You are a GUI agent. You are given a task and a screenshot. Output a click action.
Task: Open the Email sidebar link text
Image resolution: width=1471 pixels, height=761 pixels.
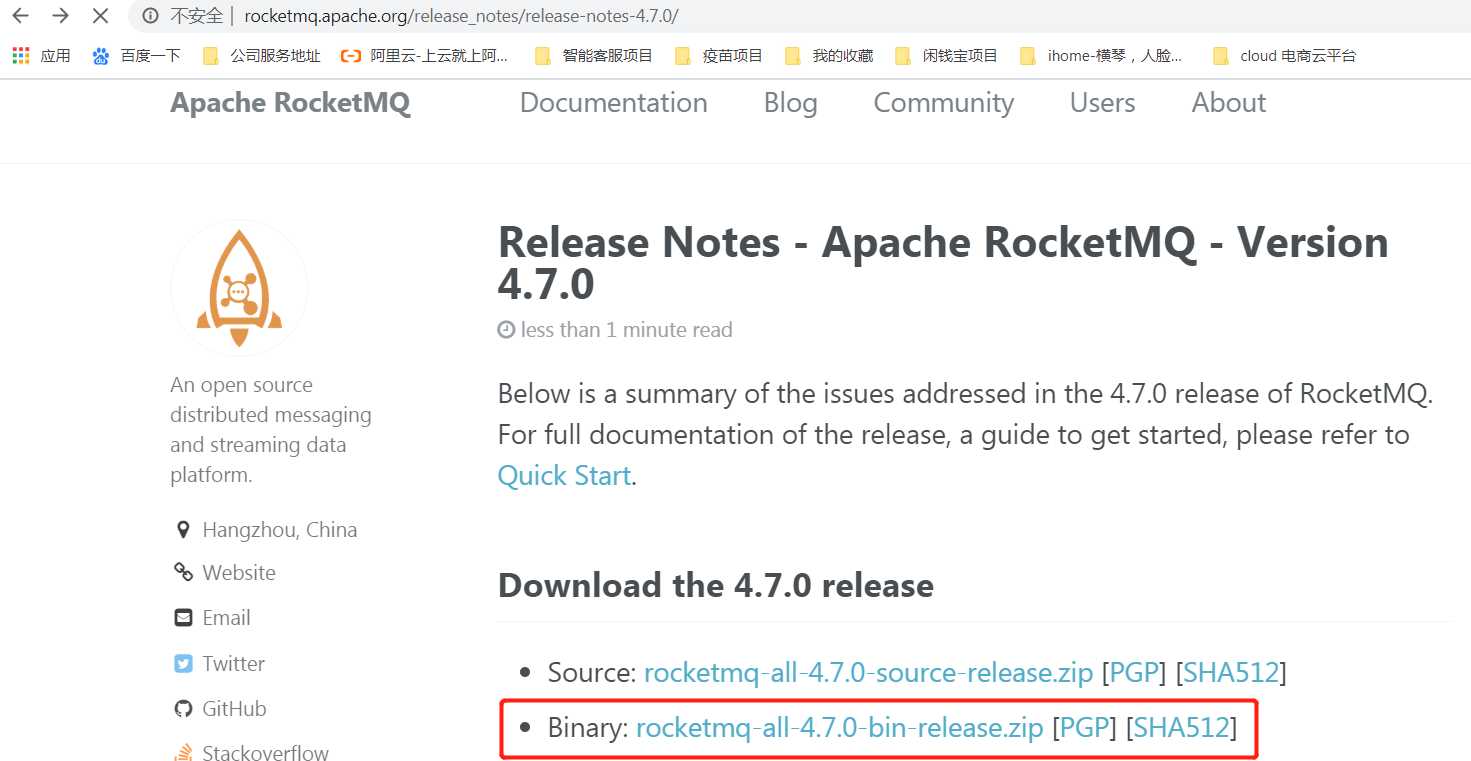pyautogui.click(x=226, y=618)
